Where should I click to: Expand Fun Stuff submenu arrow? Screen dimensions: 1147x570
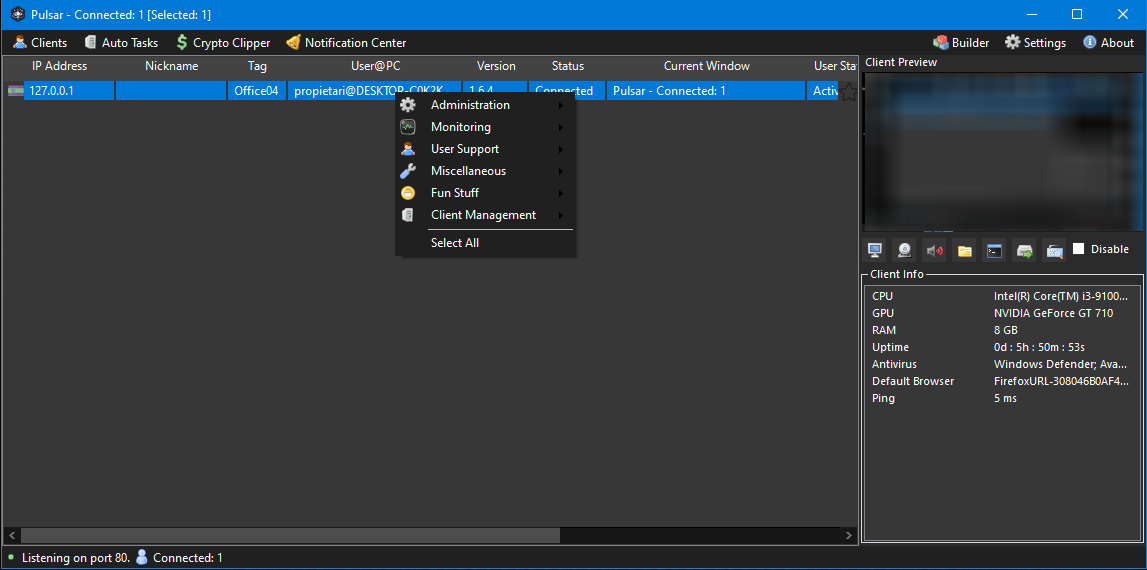[560, 193]
